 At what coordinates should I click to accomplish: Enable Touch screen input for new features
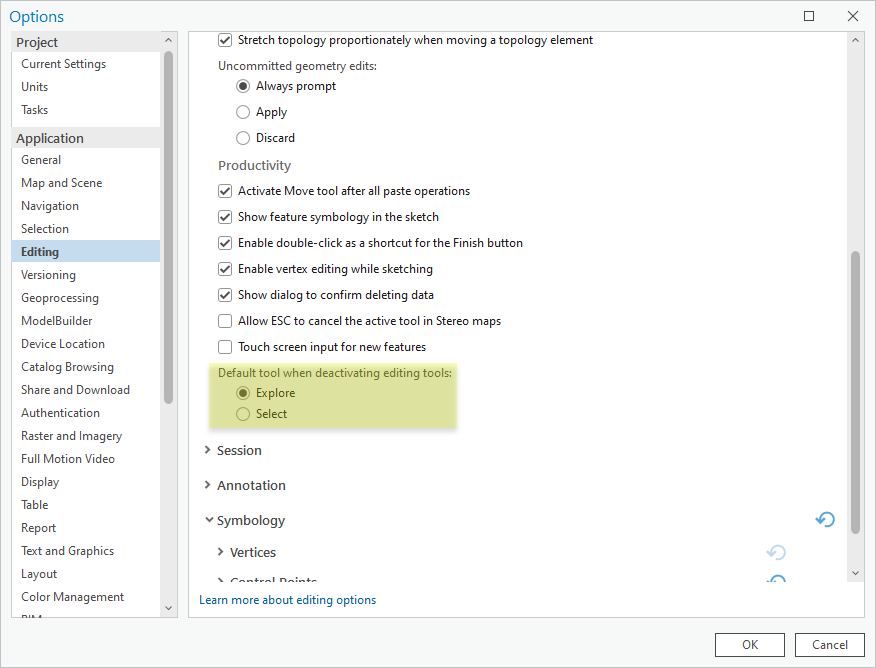pos(225,347)
